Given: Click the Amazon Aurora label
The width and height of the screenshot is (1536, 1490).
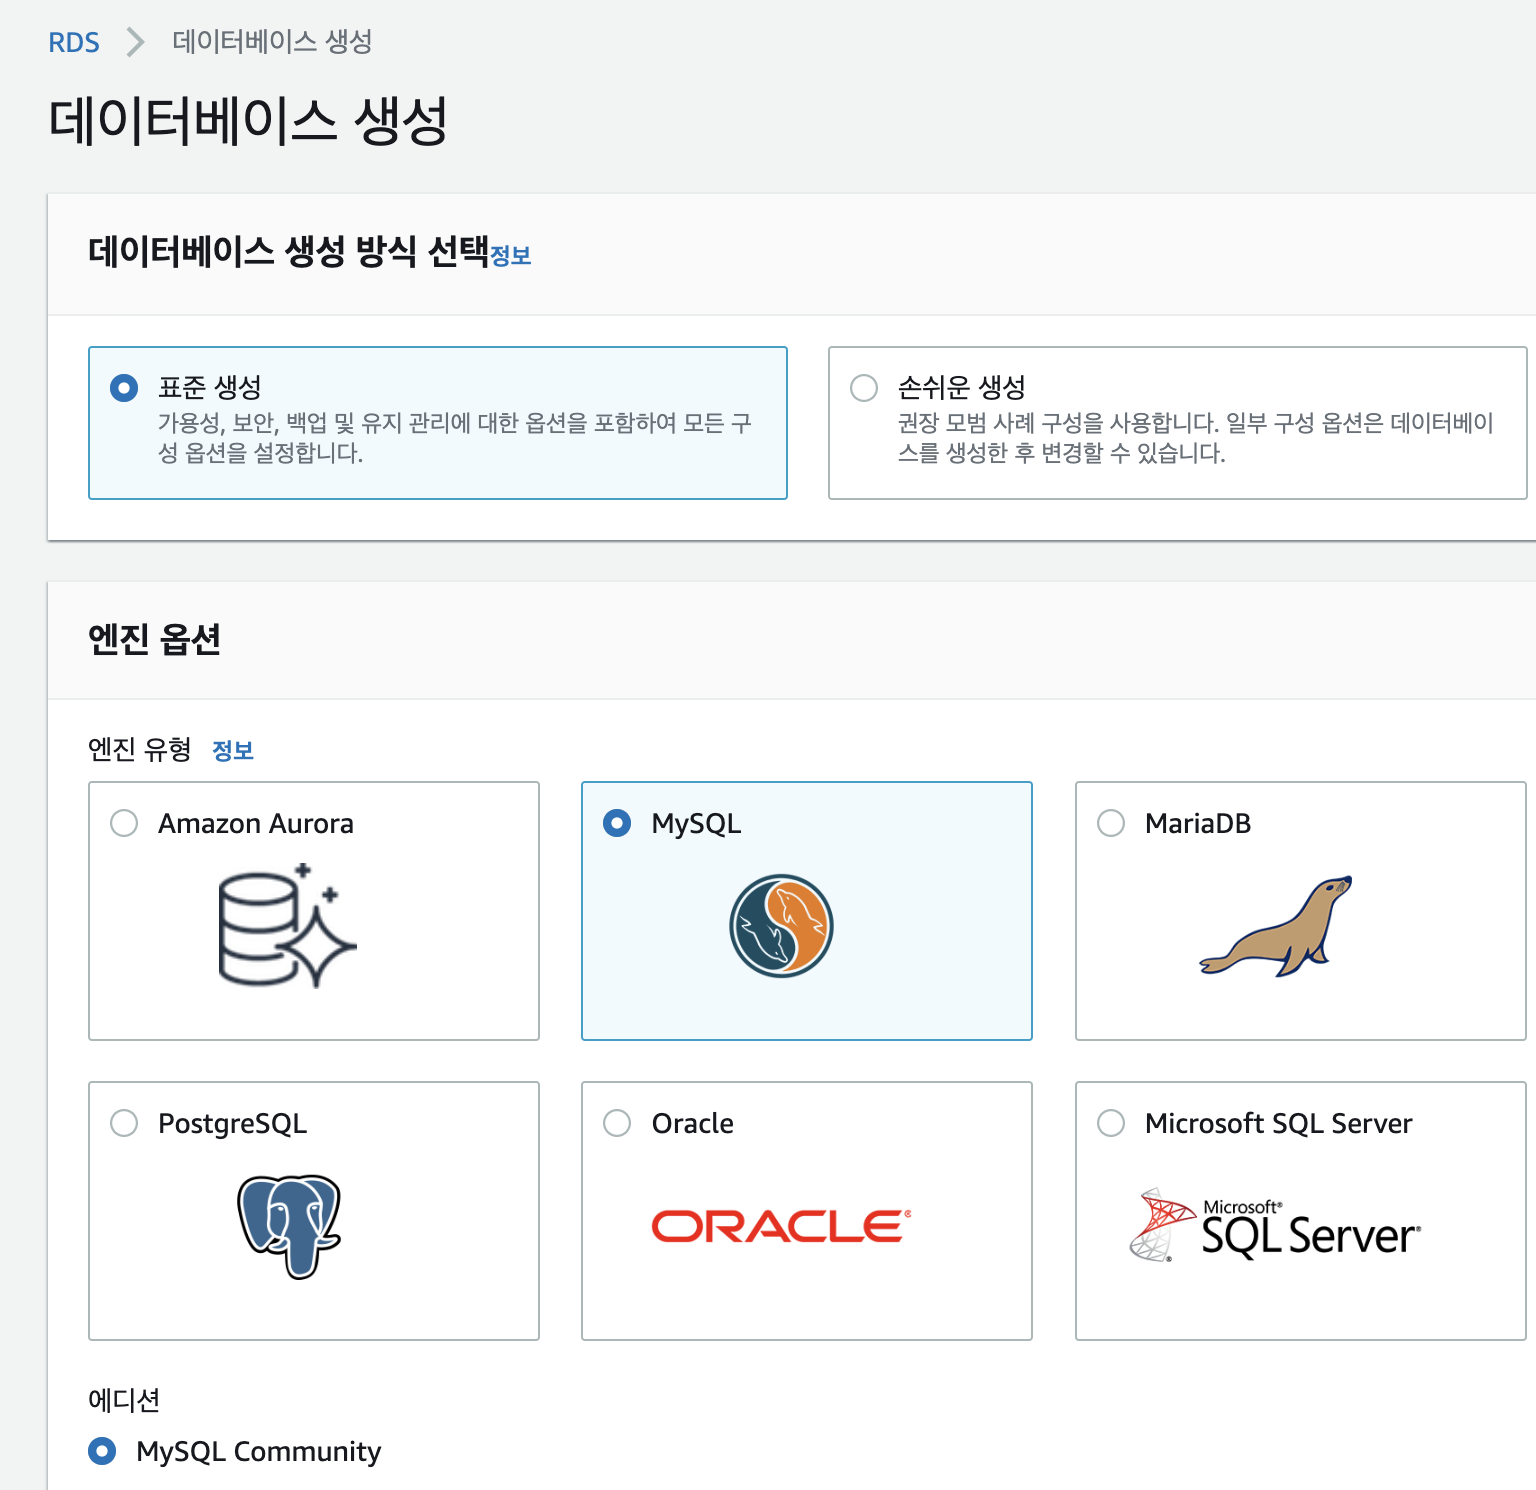Looking at the screenshot, I should (256, 824).
